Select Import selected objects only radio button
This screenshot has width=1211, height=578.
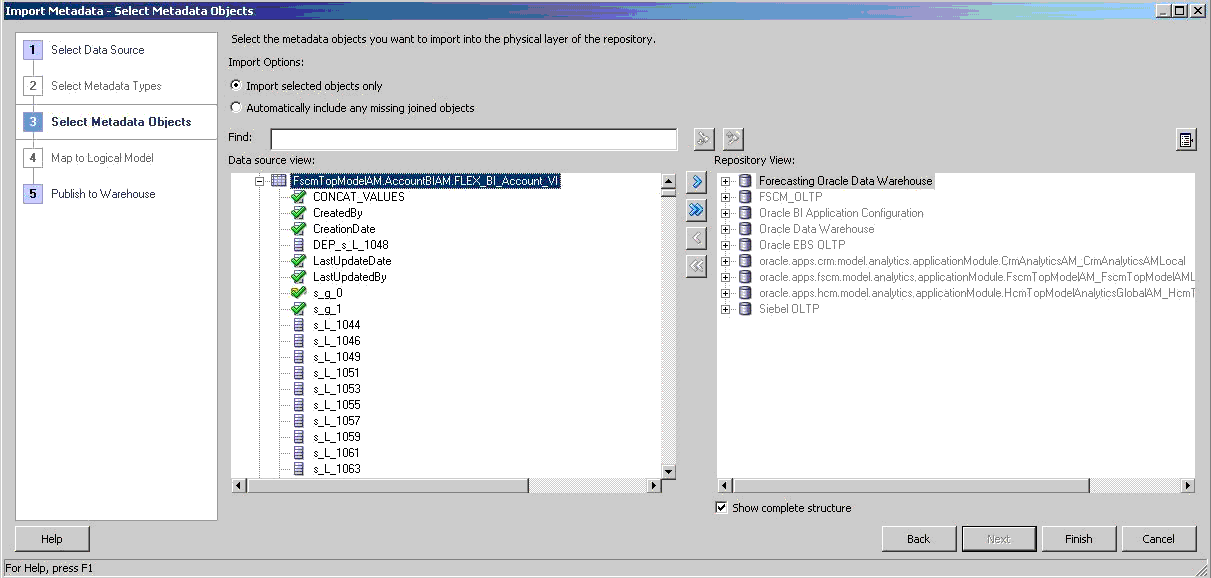coord(236,86)
